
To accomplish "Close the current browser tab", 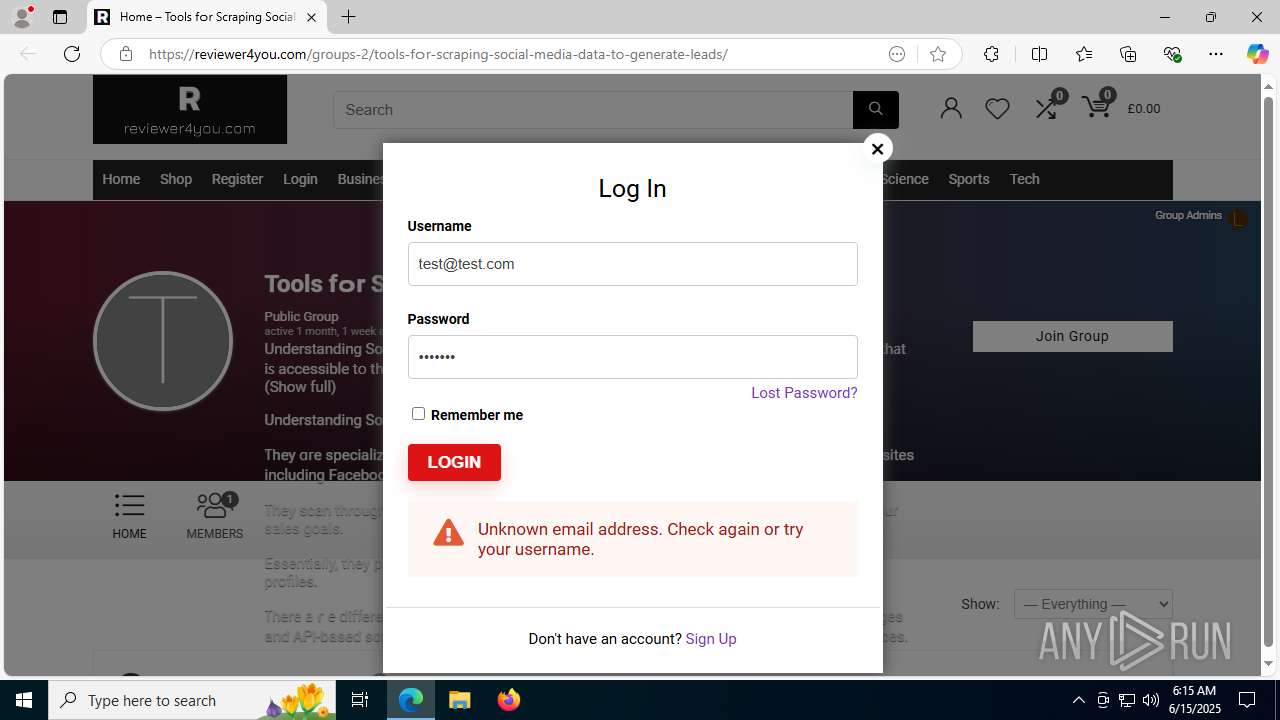I will (311, 17).
